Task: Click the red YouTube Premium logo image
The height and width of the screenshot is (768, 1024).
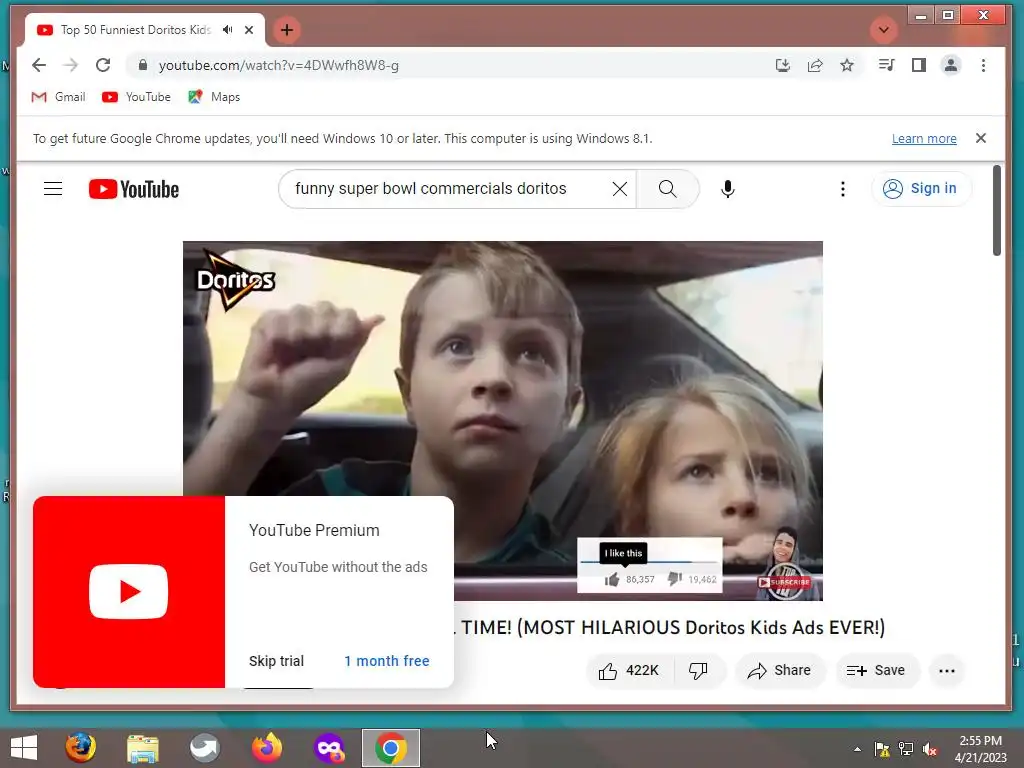Action: (x=129, y=592)
